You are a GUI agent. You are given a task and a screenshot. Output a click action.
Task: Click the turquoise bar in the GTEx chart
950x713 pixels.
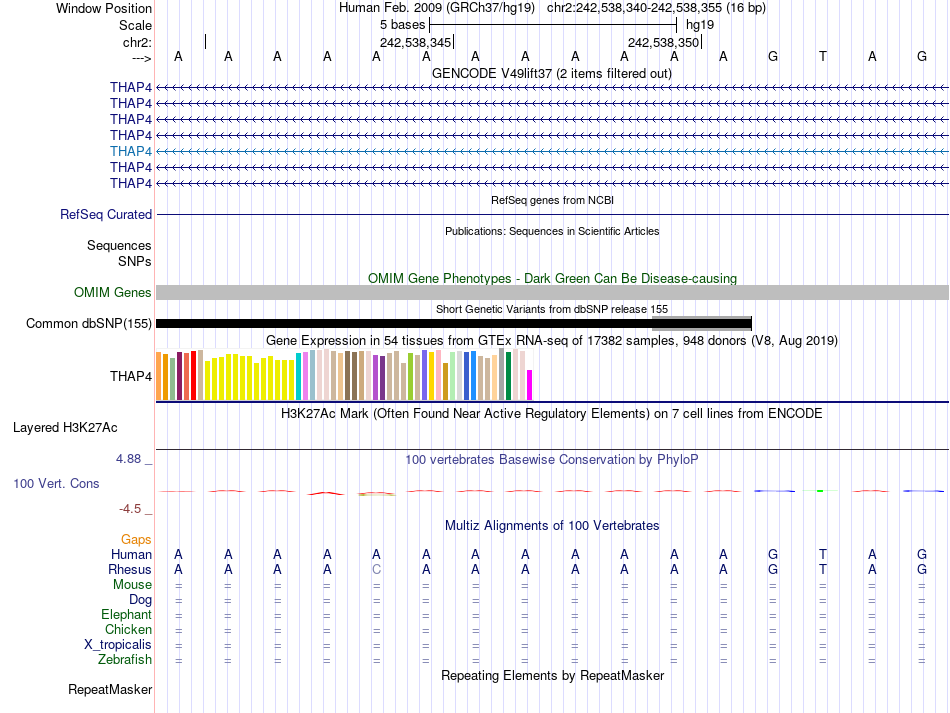click(x=299, y=376)
